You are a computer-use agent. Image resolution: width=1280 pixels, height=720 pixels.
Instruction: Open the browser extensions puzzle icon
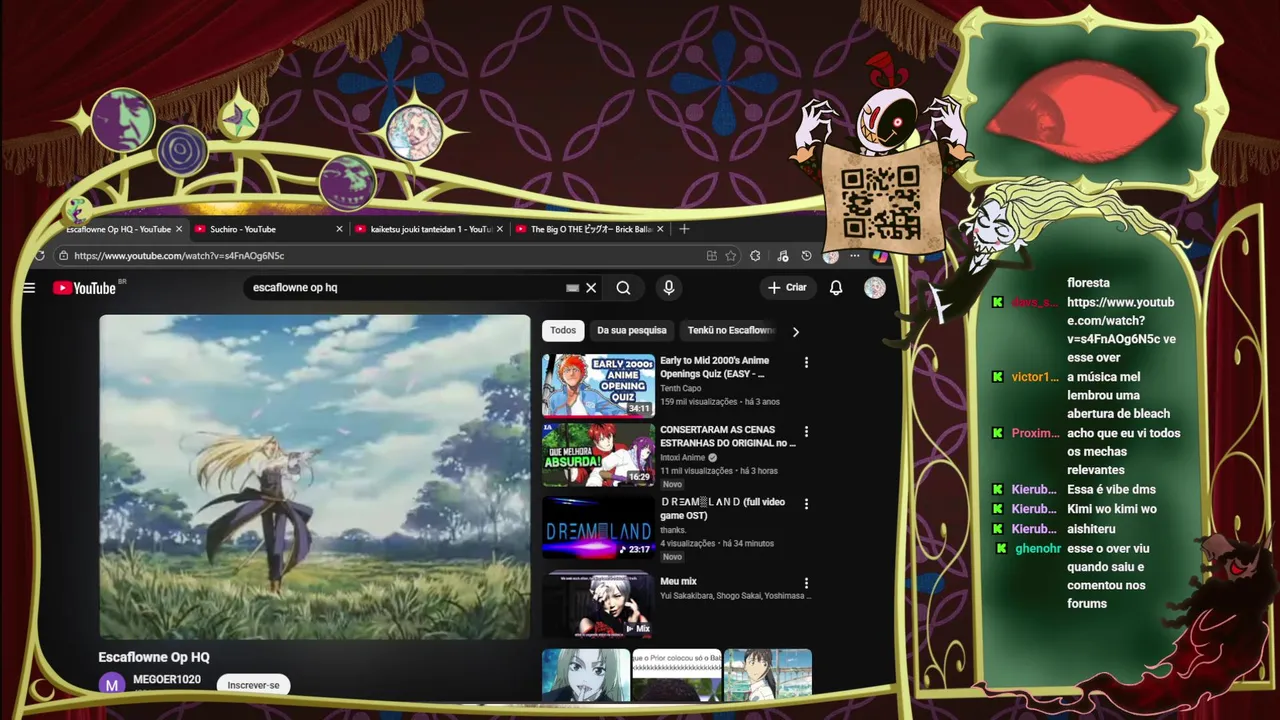point(755,256)
